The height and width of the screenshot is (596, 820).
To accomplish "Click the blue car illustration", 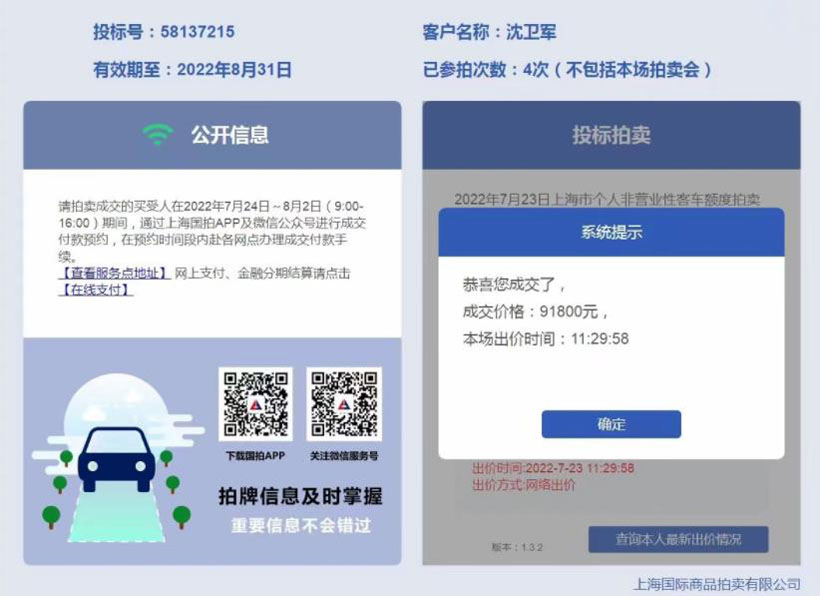I will pos(117,459).
